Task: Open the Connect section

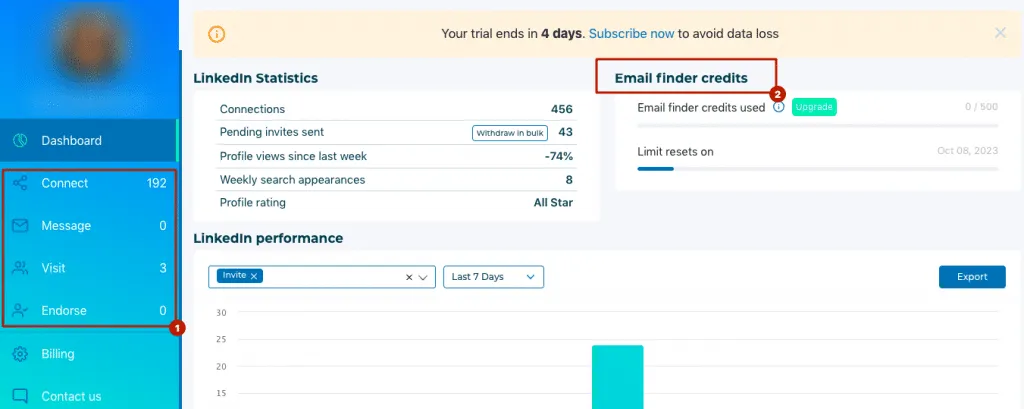Action: pyautogui.click(x=89, y=183)
